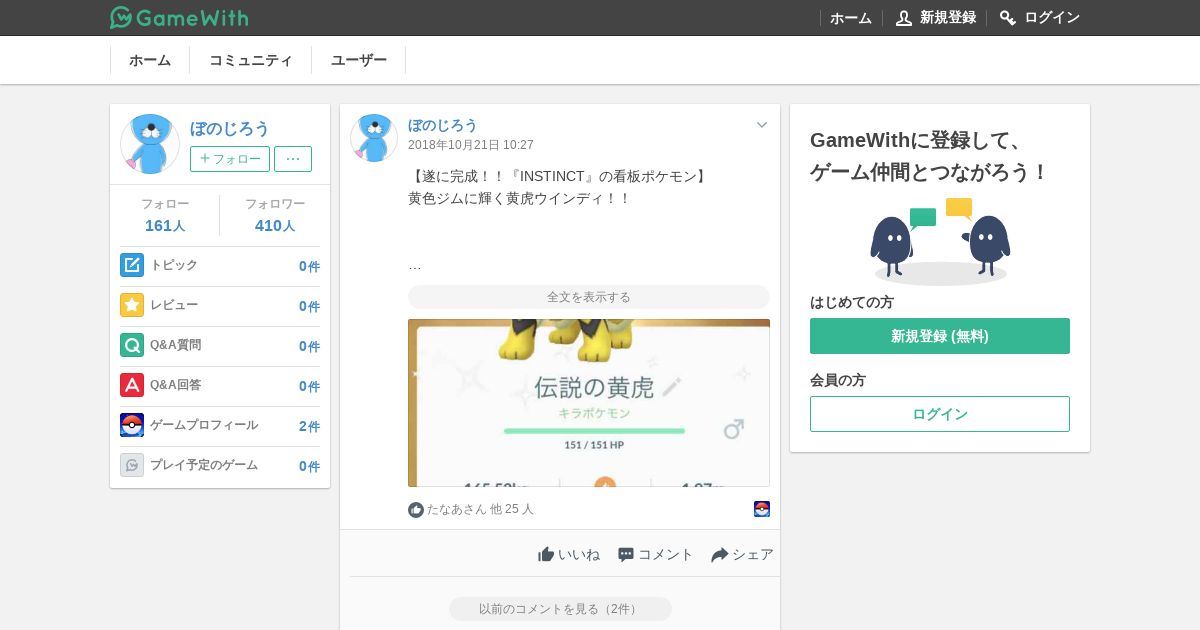Click the login key icon
1200x630 pixels.
coord(1008,18)
